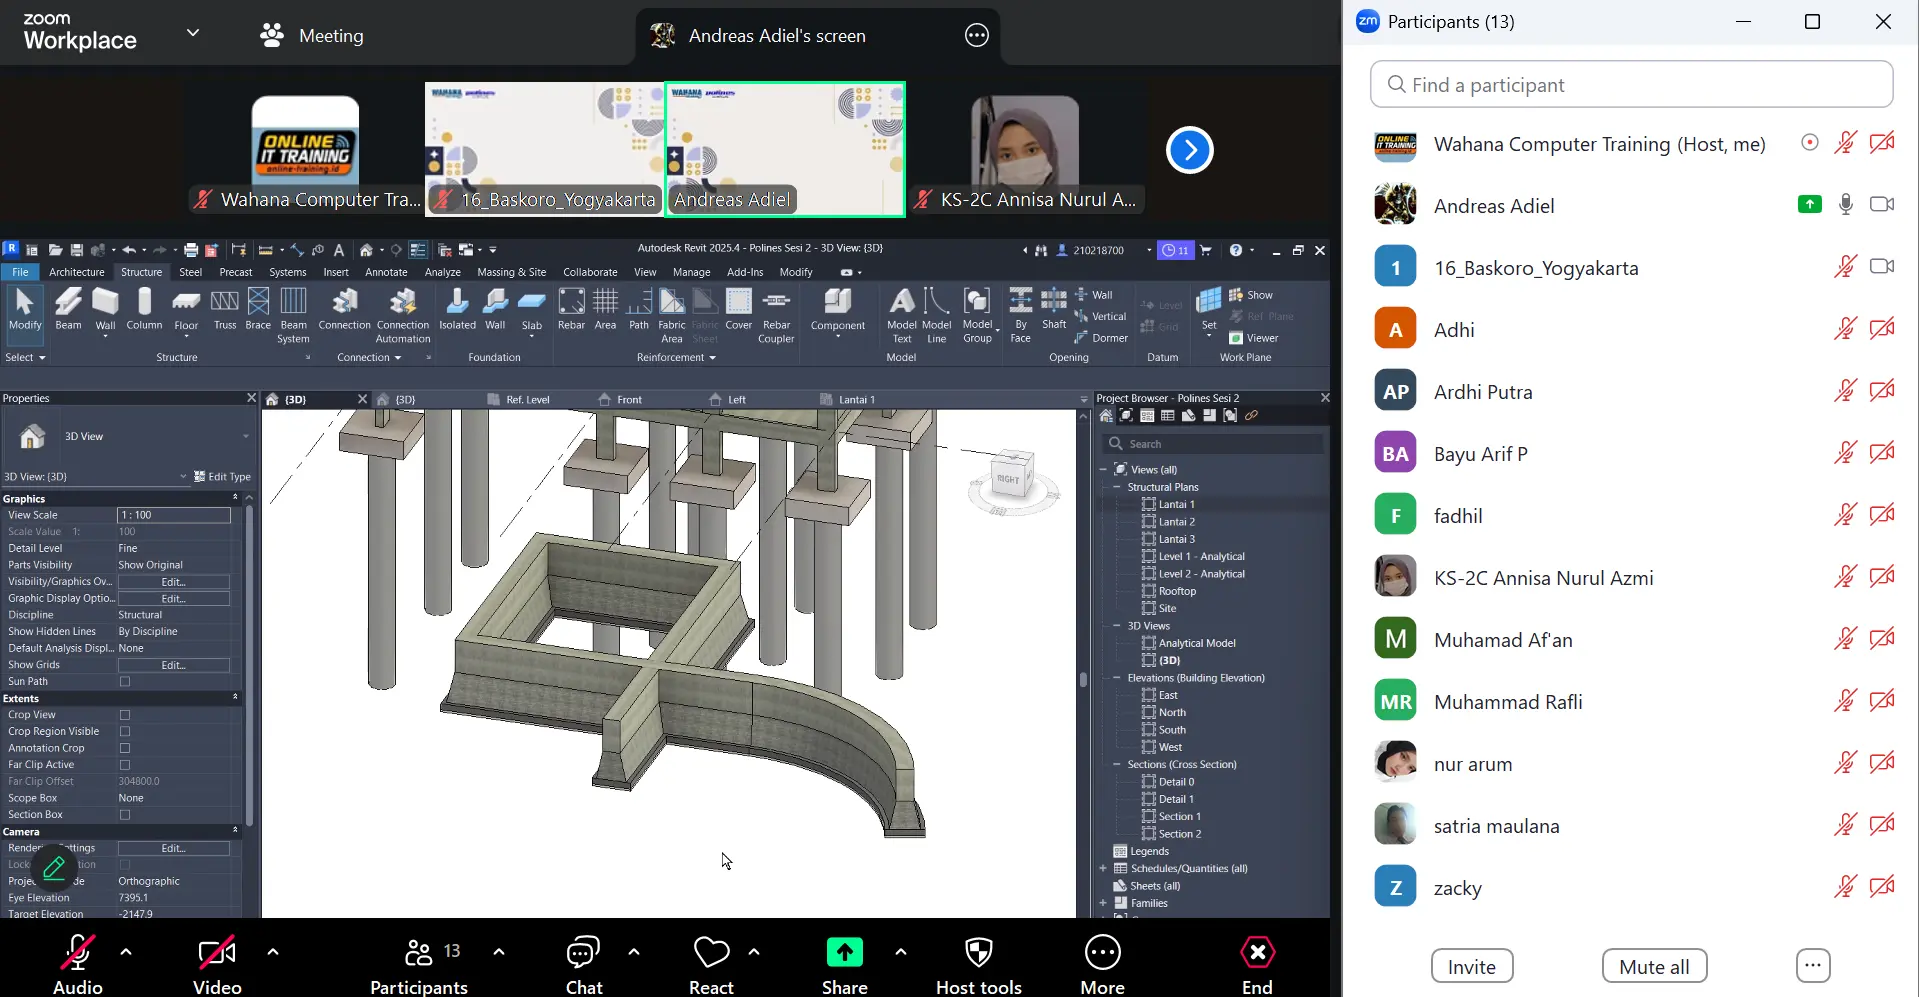Click the Invite button in Participants
The height and width of the screenshot is (997, 1919).
point(1472,967)
